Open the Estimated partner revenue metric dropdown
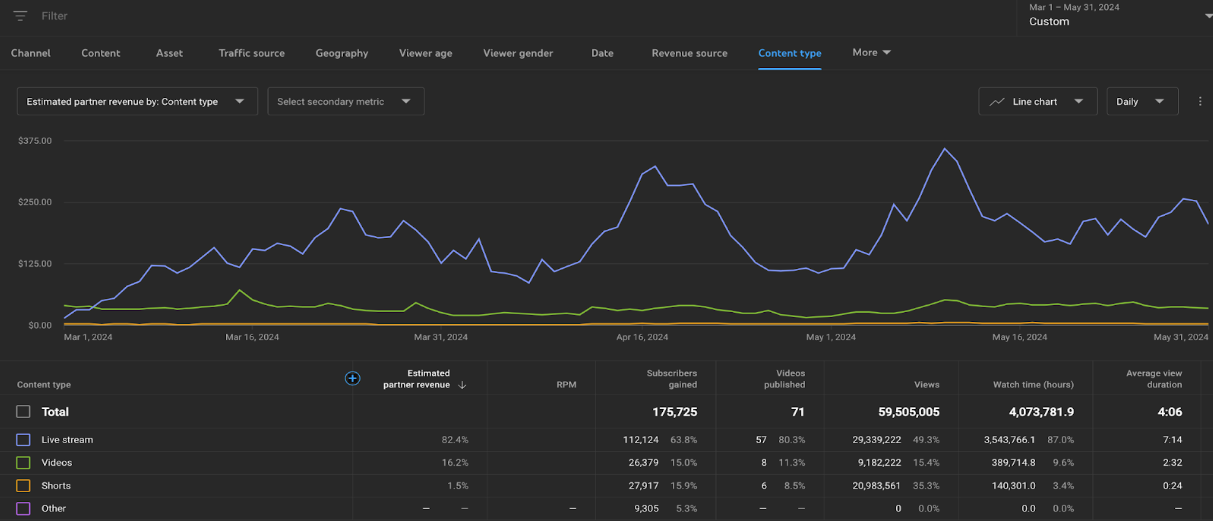The image size is (1213, 521). coord(137,101)
